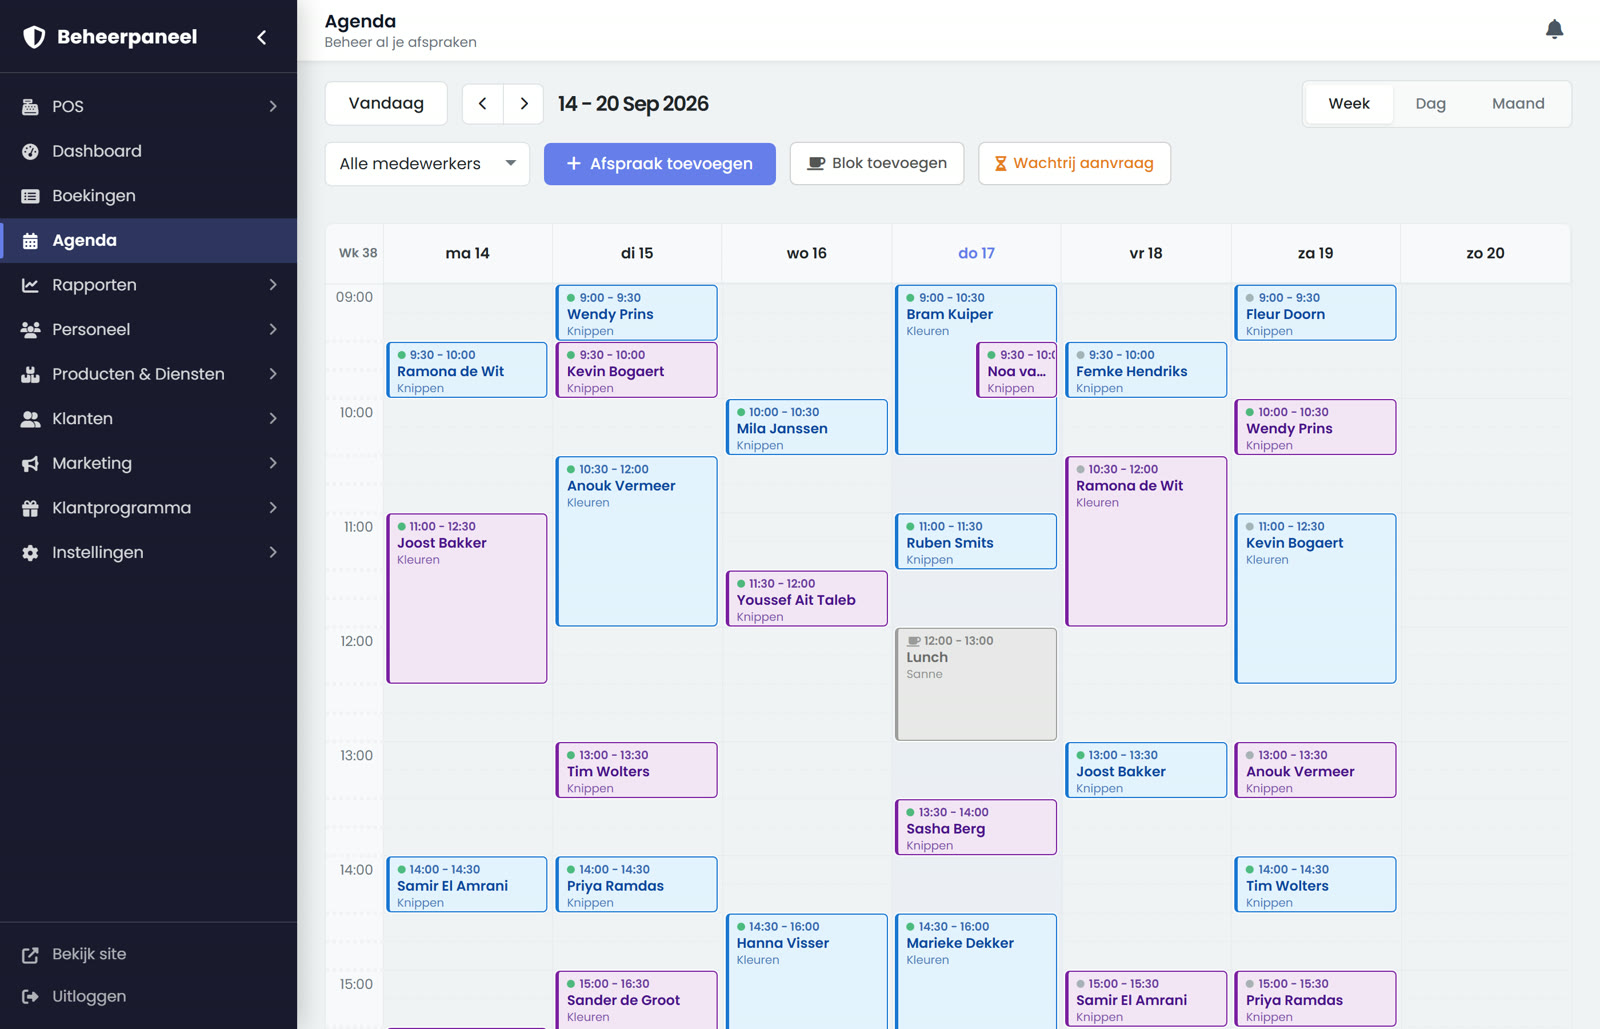The width and height of the screenshot is (1600, 1029).
Task: Click the Dashboard gauge icon
Action: [x=30, y=151]
